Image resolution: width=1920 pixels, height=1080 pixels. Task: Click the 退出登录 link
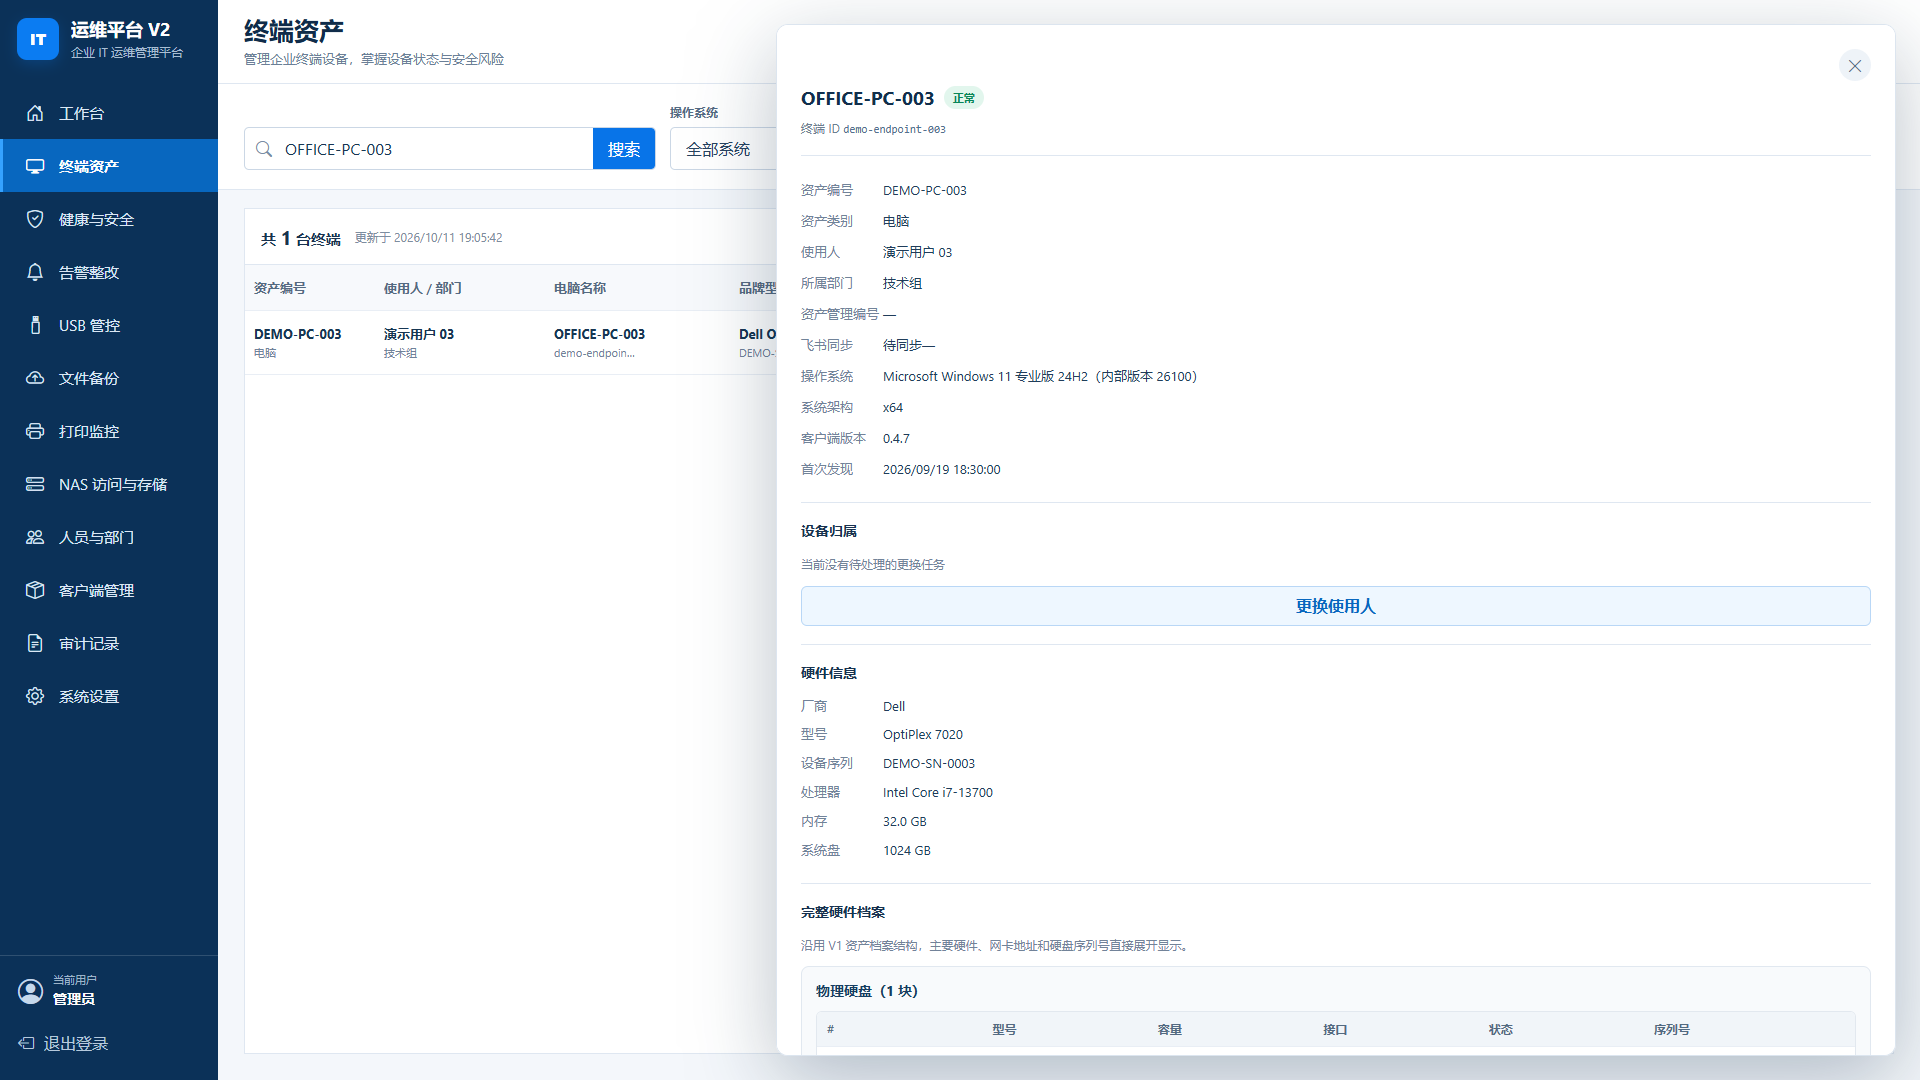pyautogui.click(x=64, y=1043)
